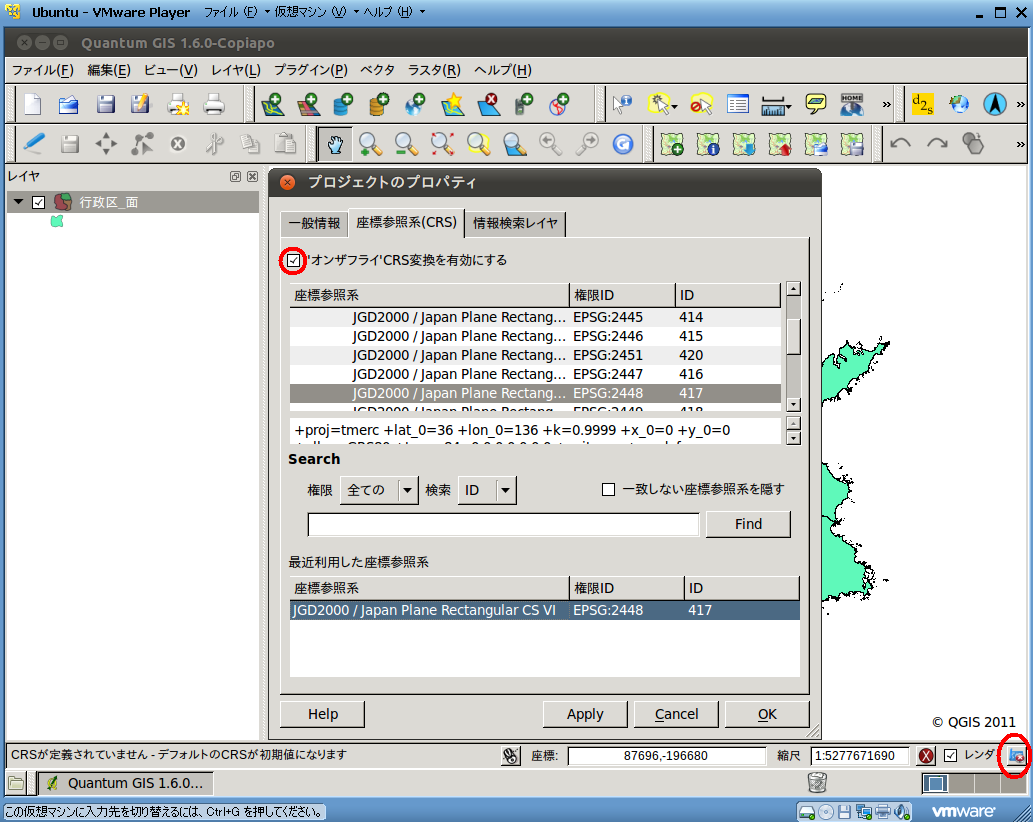Switch to the 一般情報 tab
Viewport: 1033px width, 822px height.
pos(314,223)
